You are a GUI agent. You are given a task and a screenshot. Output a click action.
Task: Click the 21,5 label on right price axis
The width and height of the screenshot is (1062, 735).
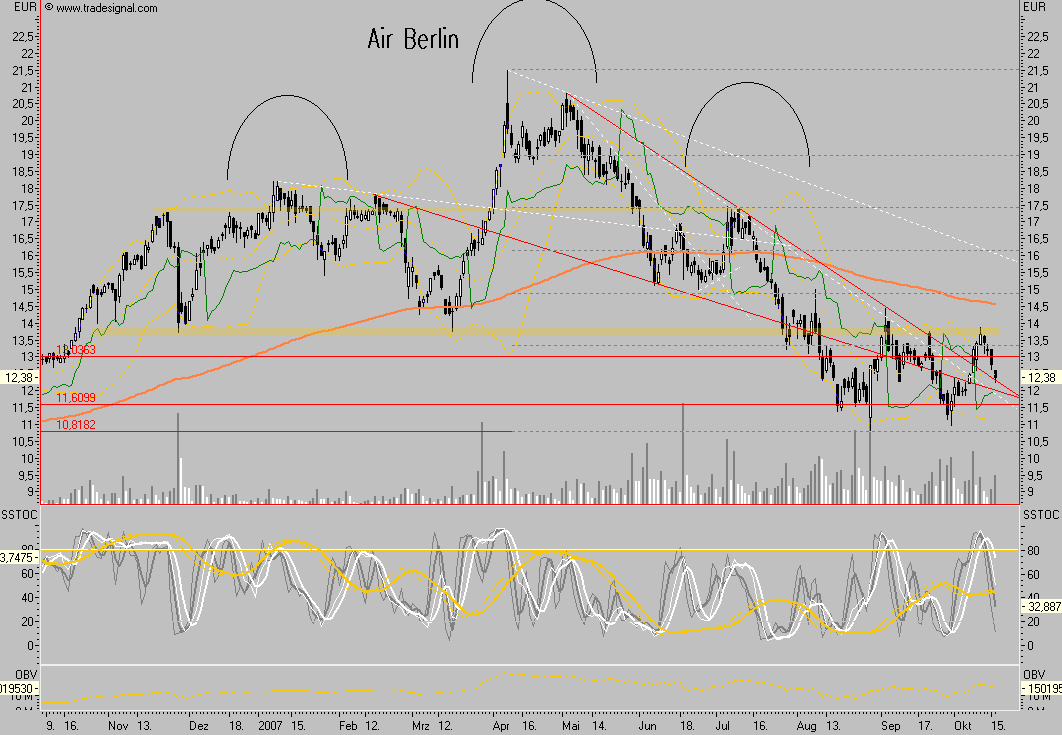[1035, 70]
